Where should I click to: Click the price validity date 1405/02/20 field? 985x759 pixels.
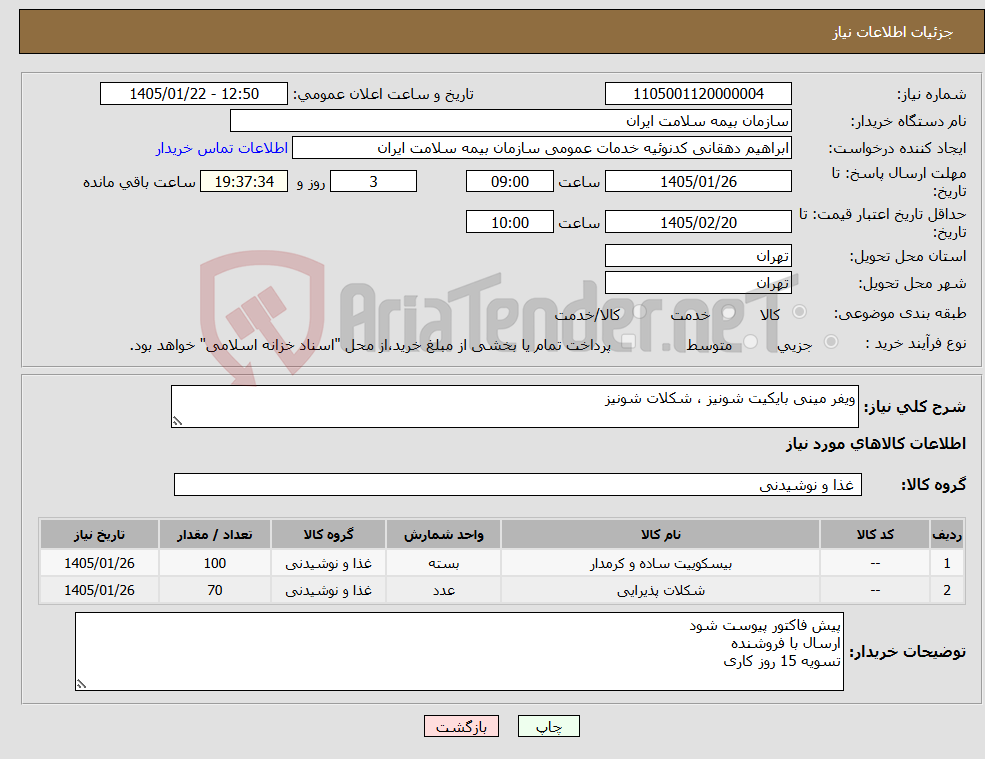click(x=698, y=222)
